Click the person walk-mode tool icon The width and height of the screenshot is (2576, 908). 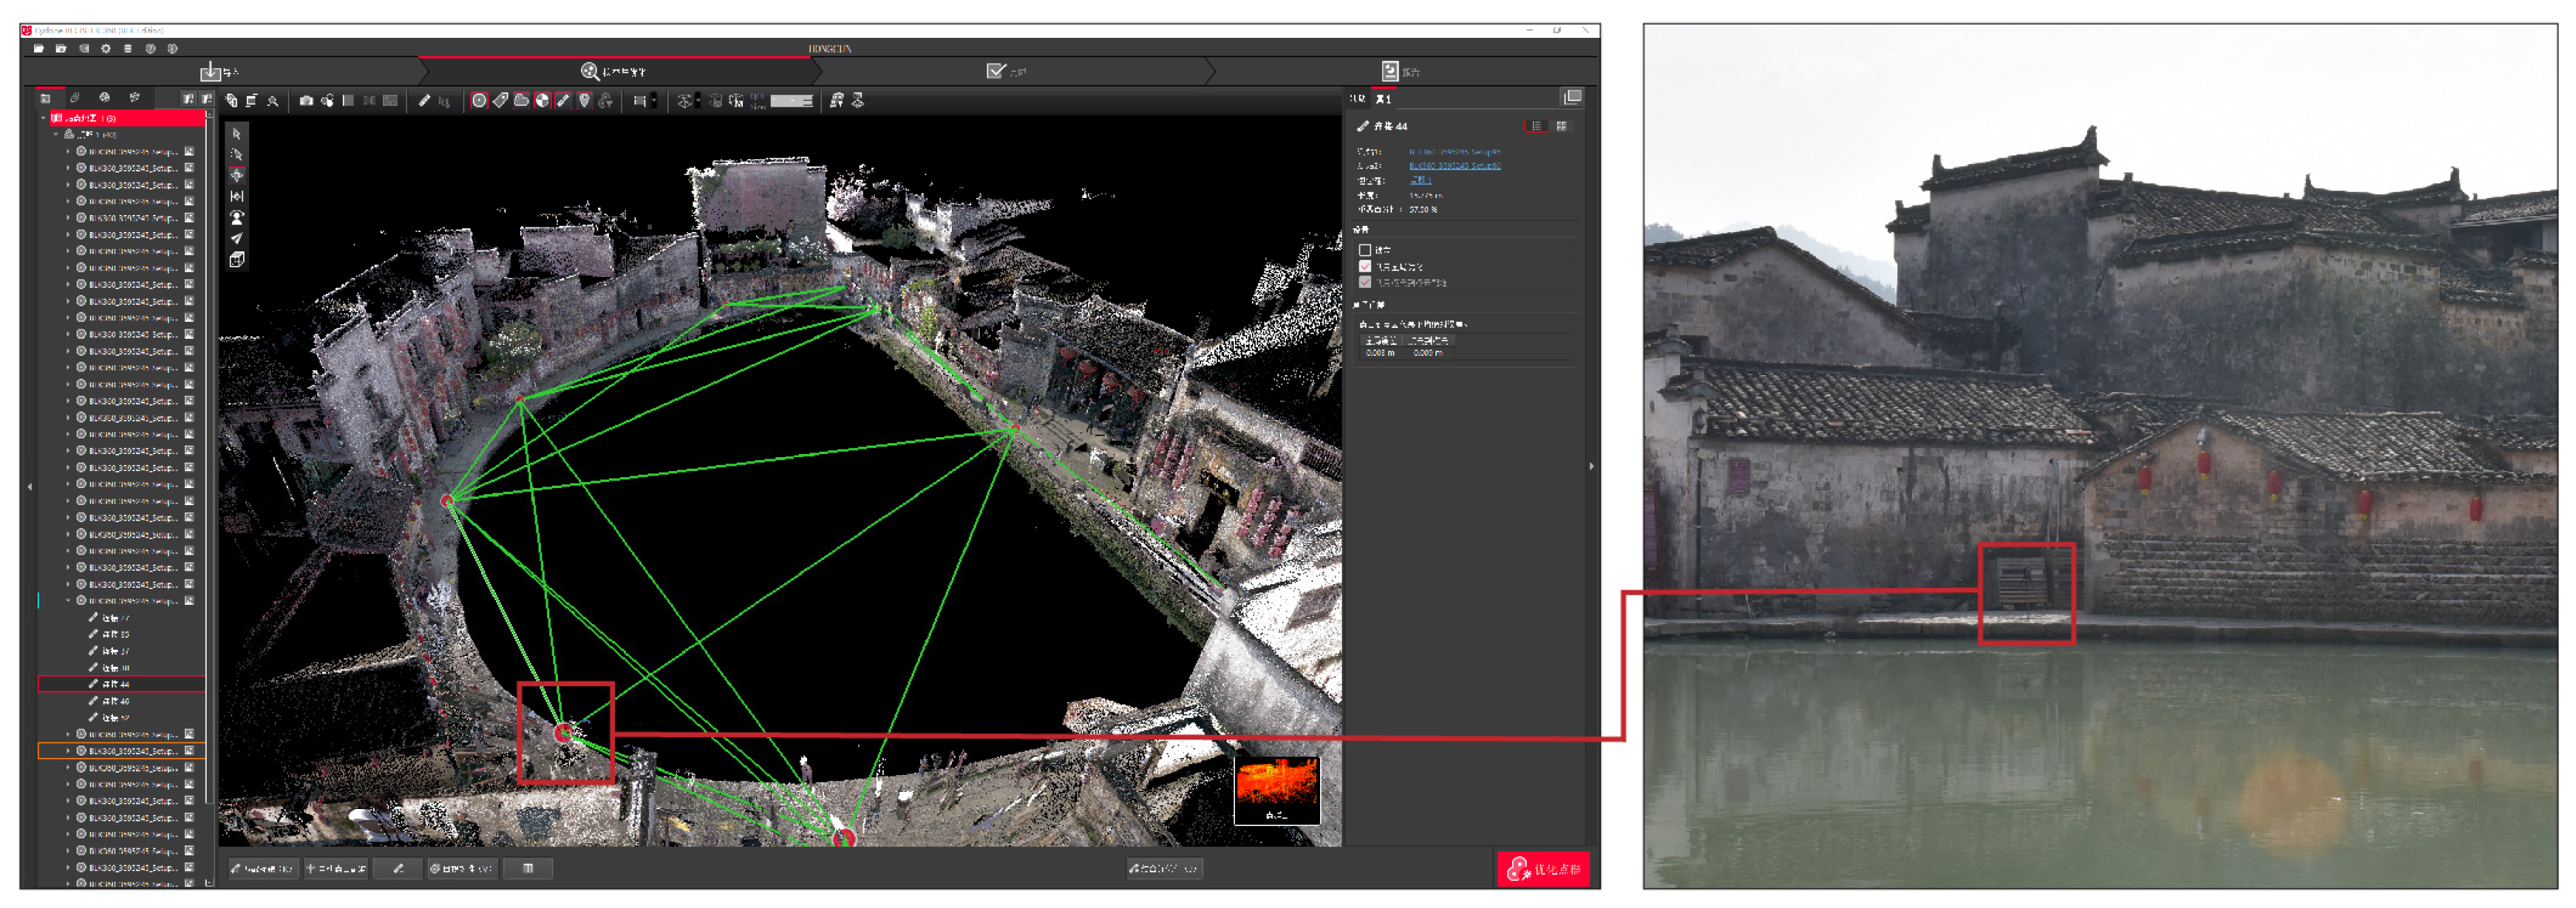[x=236, y=218]
